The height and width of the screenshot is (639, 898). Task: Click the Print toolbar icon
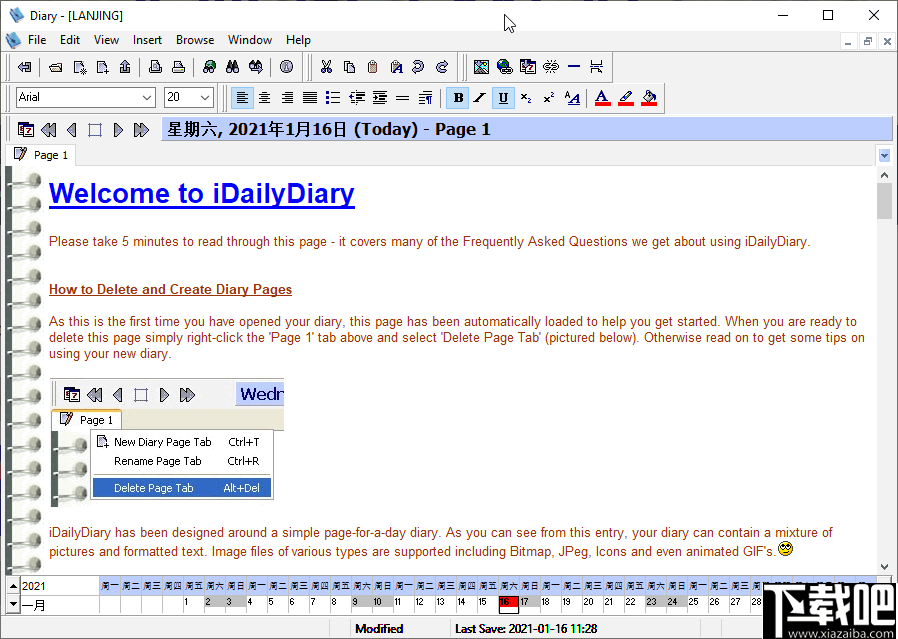178,67
